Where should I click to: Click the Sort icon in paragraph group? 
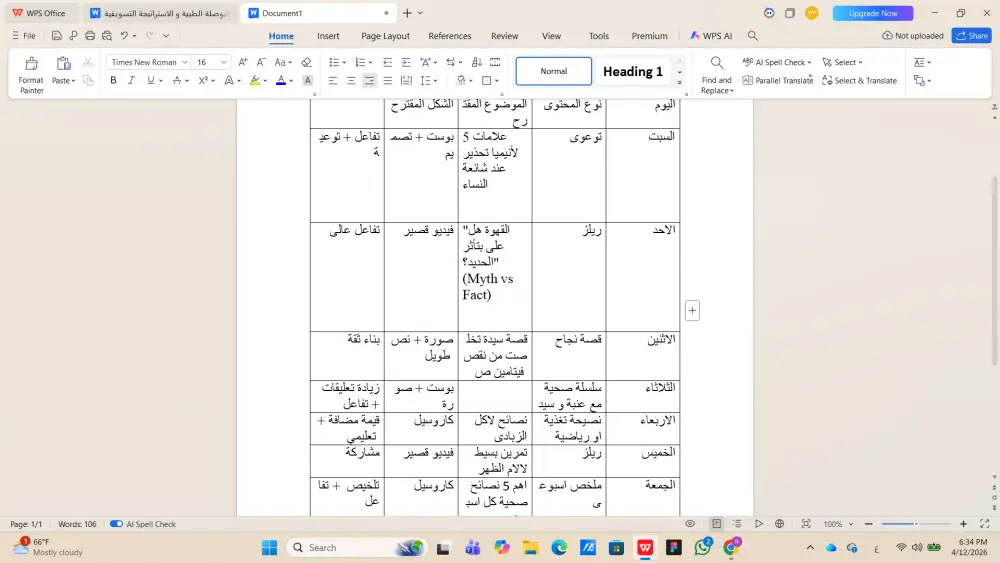(x=477, y=62)
